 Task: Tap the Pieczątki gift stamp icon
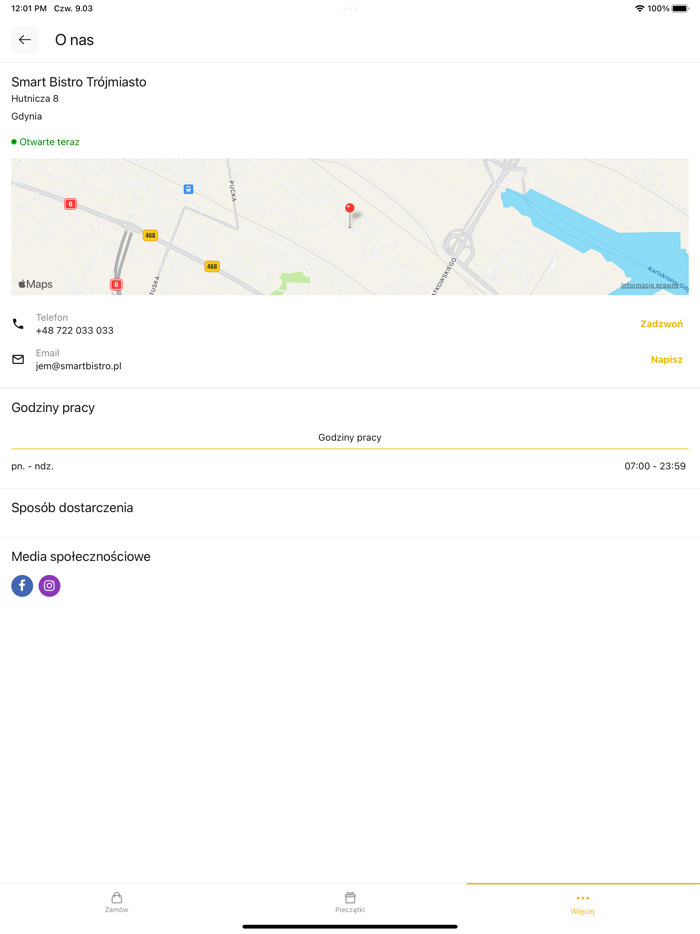350,899
